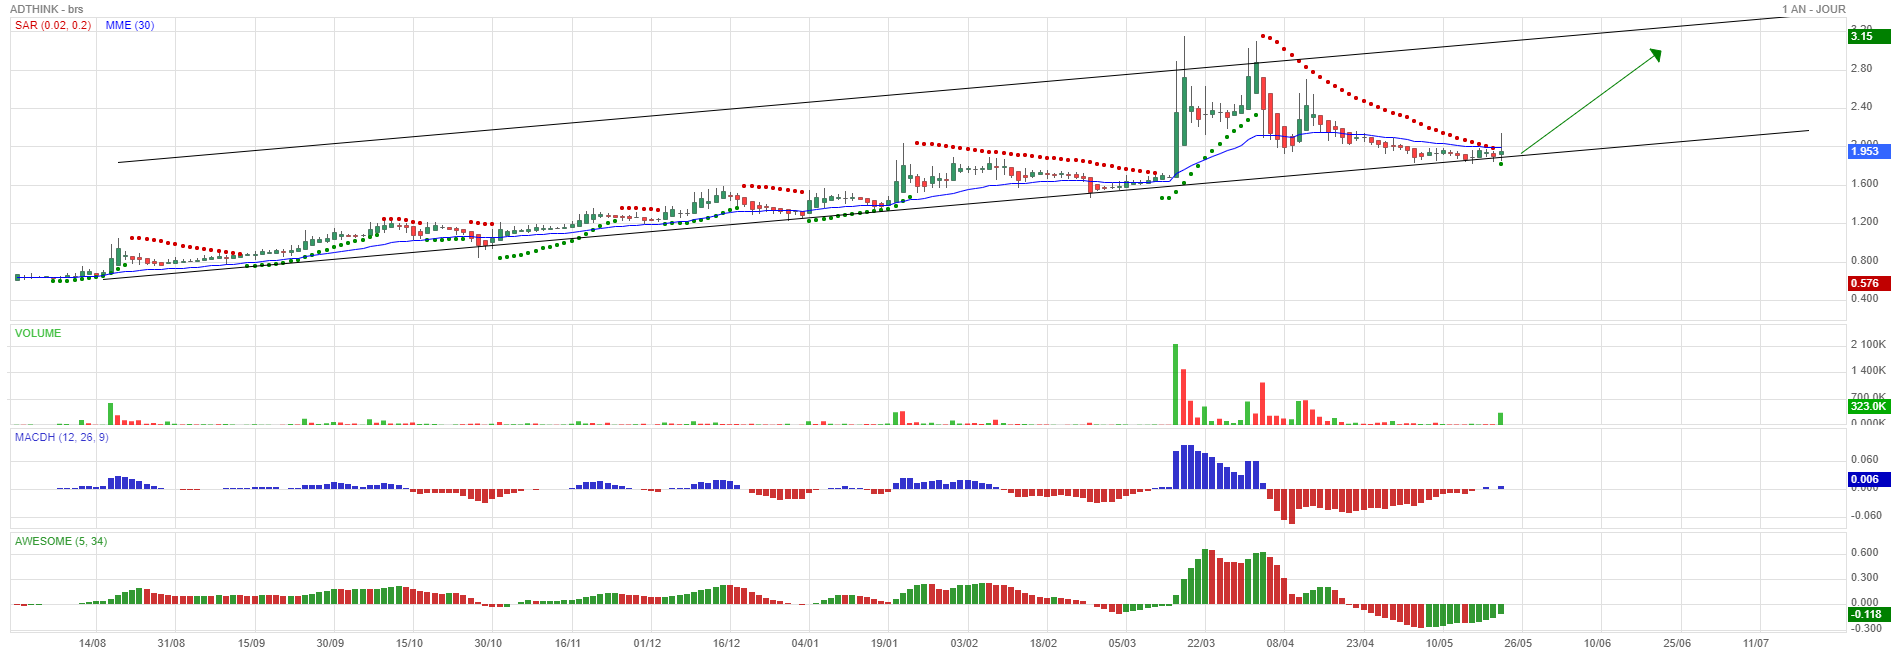Click the 16/12 date on time axis

[x=726, y=643]
